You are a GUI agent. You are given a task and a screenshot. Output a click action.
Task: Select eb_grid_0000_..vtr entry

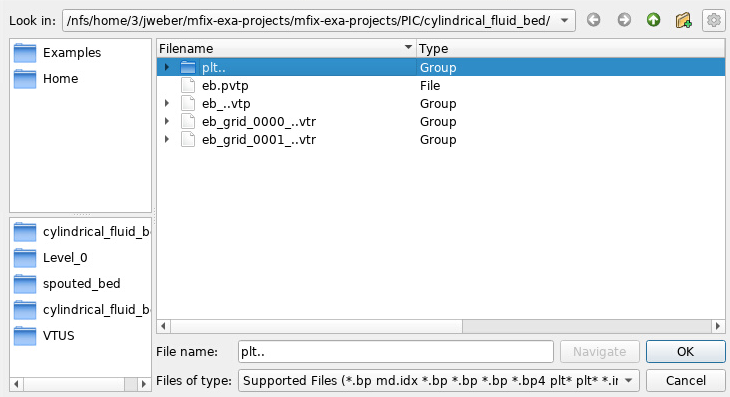pyautogui.click(x=259, y=121)
